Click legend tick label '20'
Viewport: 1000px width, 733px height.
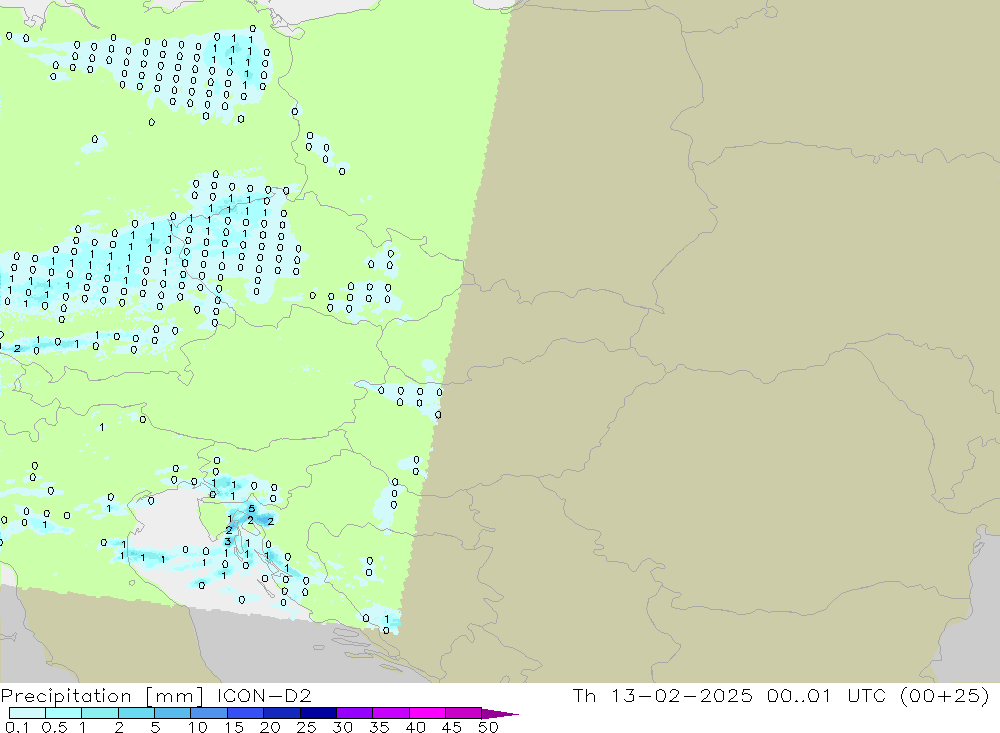pos(270,727)
